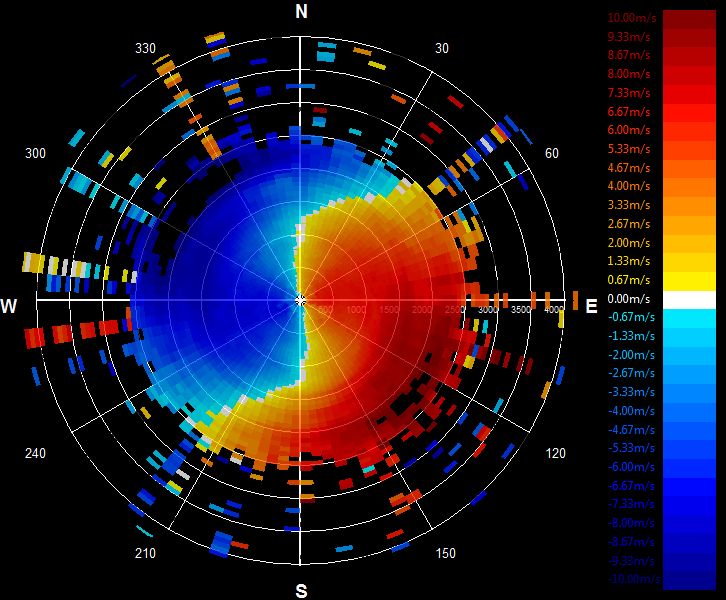Click the -2.00m/s legend label
Image resolution: width=726 pixels, height=600 pixels.
pyautogui.click(x=631, y=355)
